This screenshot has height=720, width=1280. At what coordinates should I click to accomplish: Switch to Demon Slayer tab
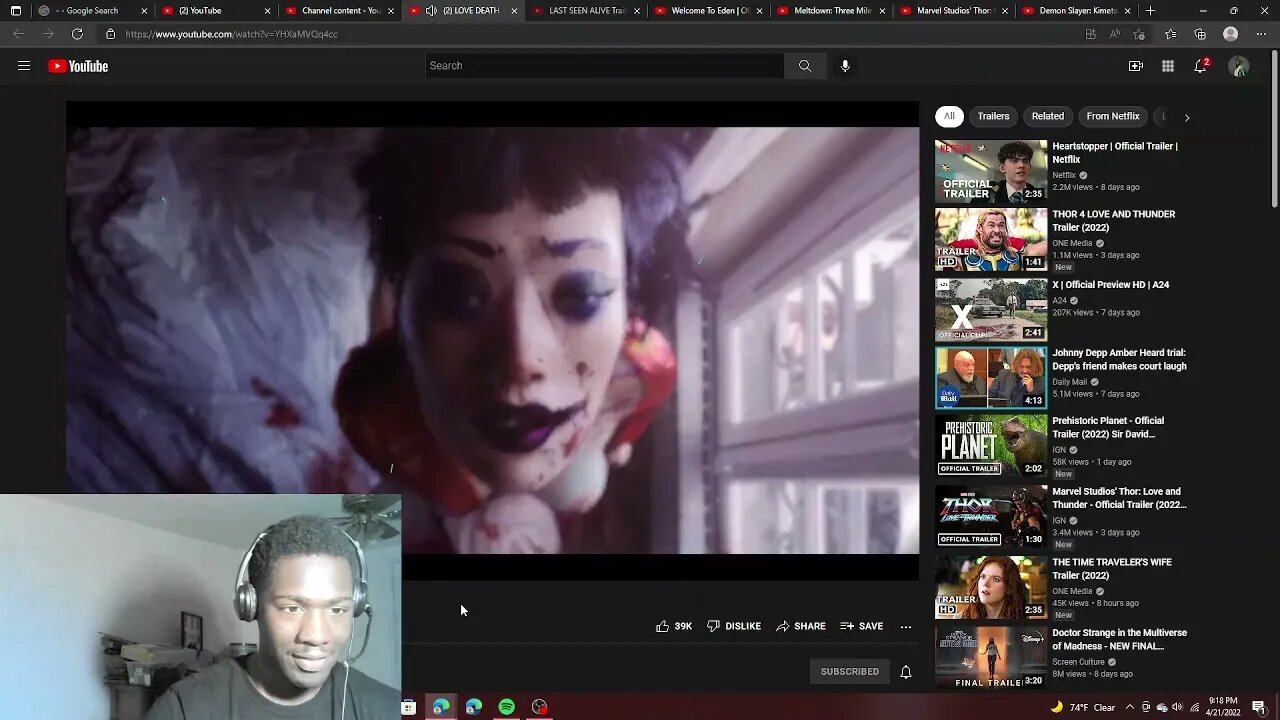point(1079,11)
